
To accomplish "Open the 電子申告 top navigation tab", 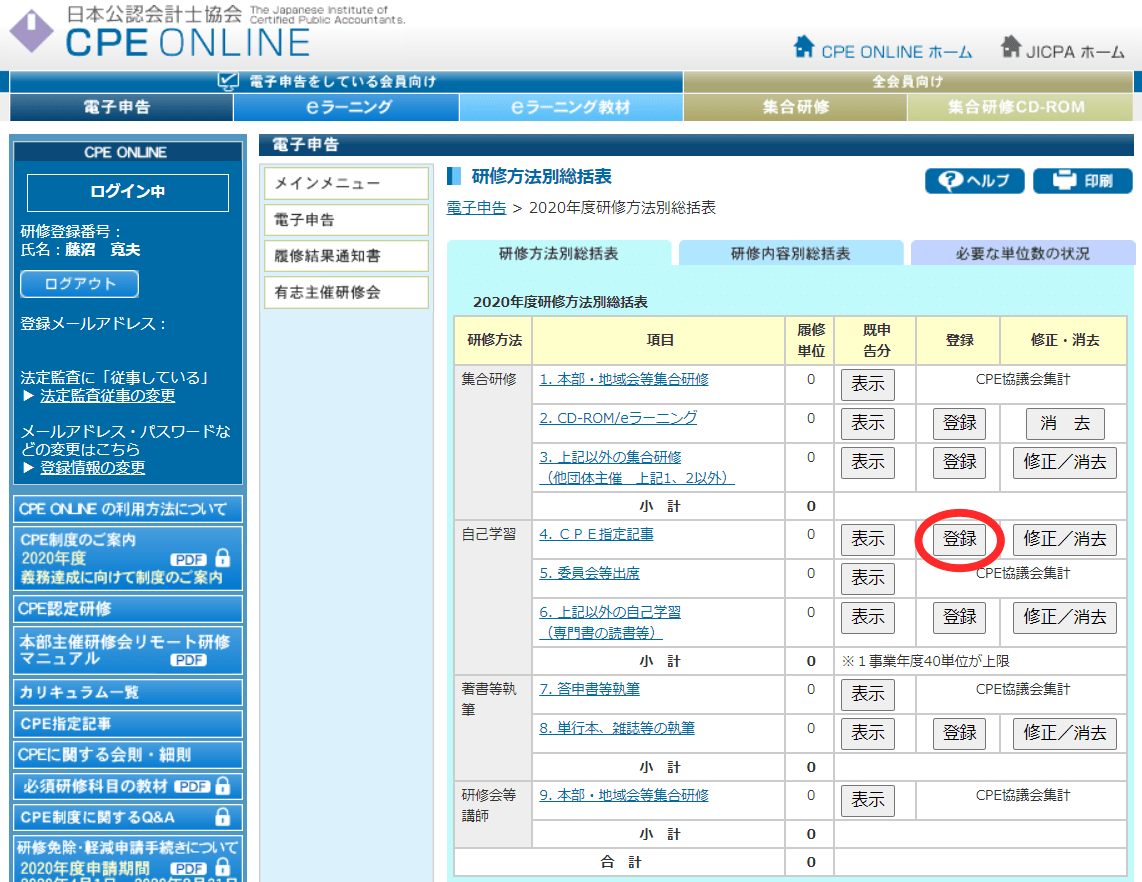I will [121, 107].
